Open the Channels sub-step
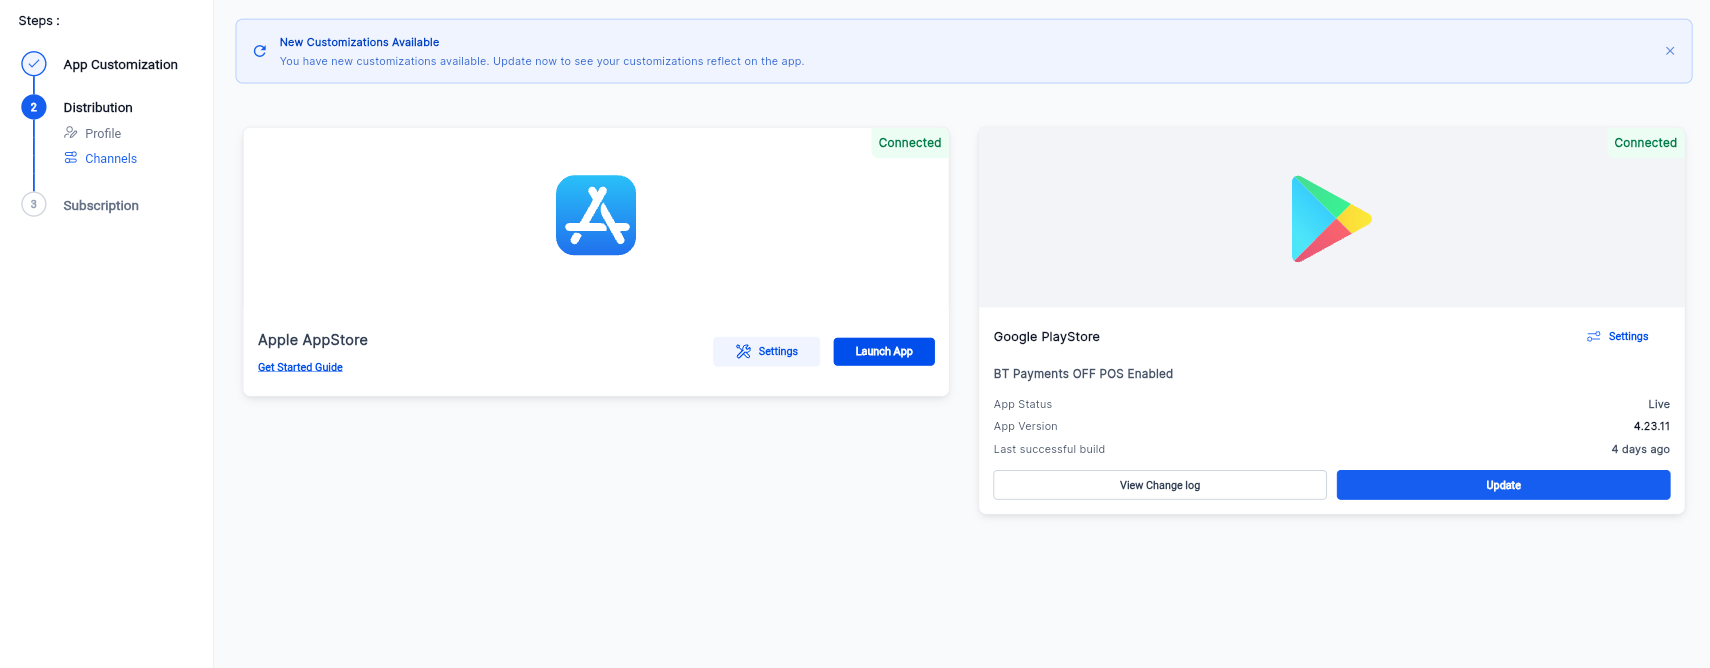Image resolution: width=1710 pixels, height=668 pixels. [x=111, y=158]
